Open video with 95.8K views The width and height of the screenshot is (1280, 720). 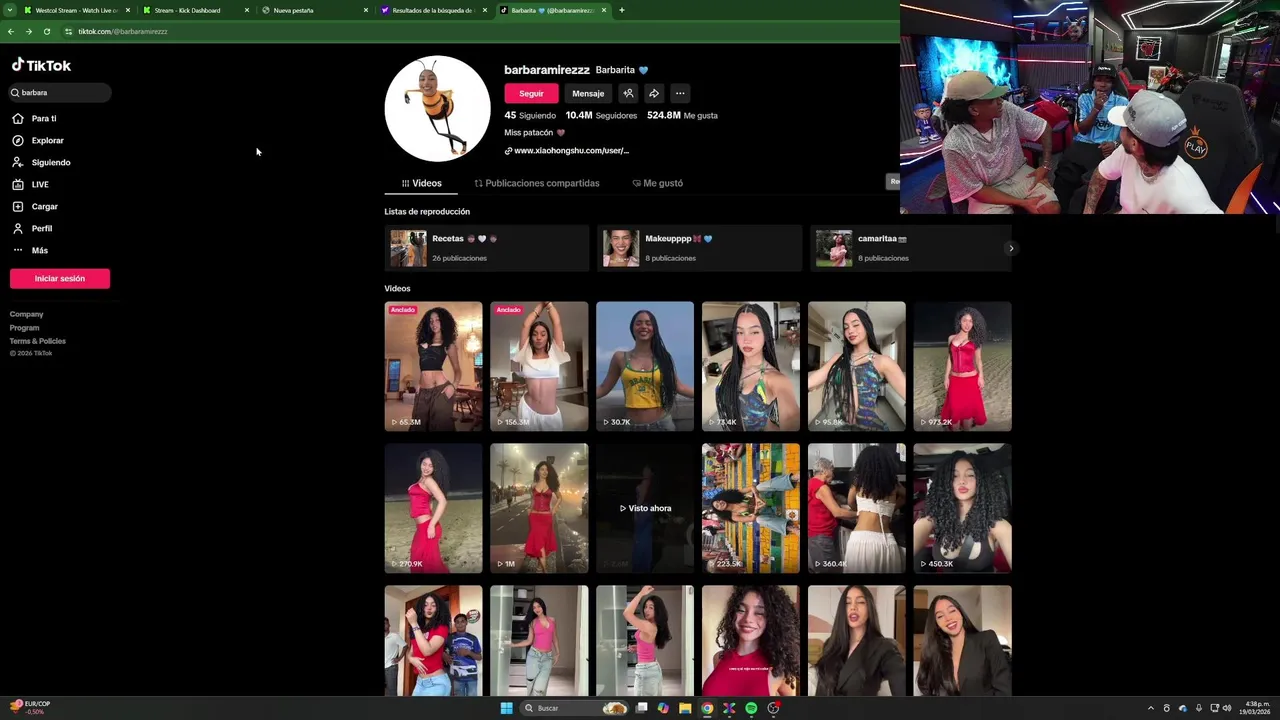pos(857,366)
